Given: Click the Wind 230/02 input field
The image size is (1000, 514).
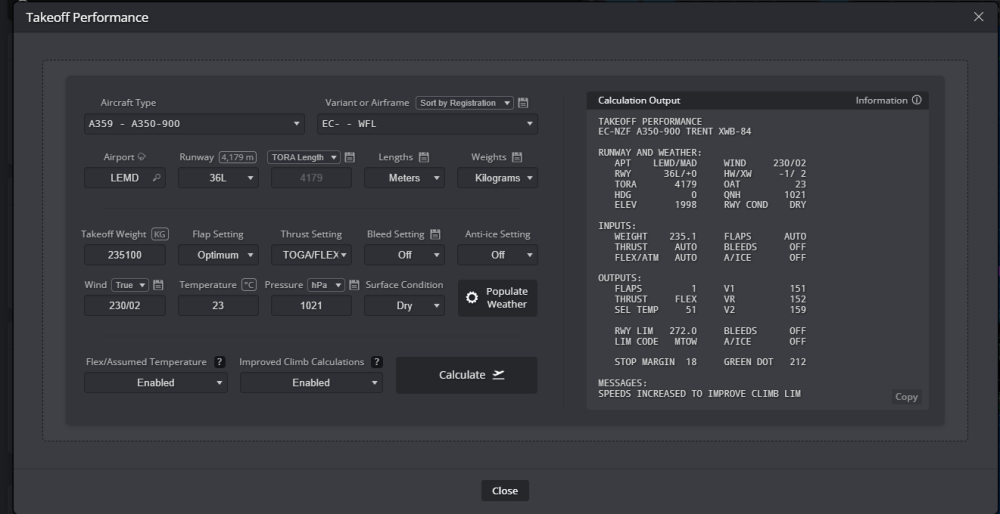Looking at the screenshot, I should 125,305.
